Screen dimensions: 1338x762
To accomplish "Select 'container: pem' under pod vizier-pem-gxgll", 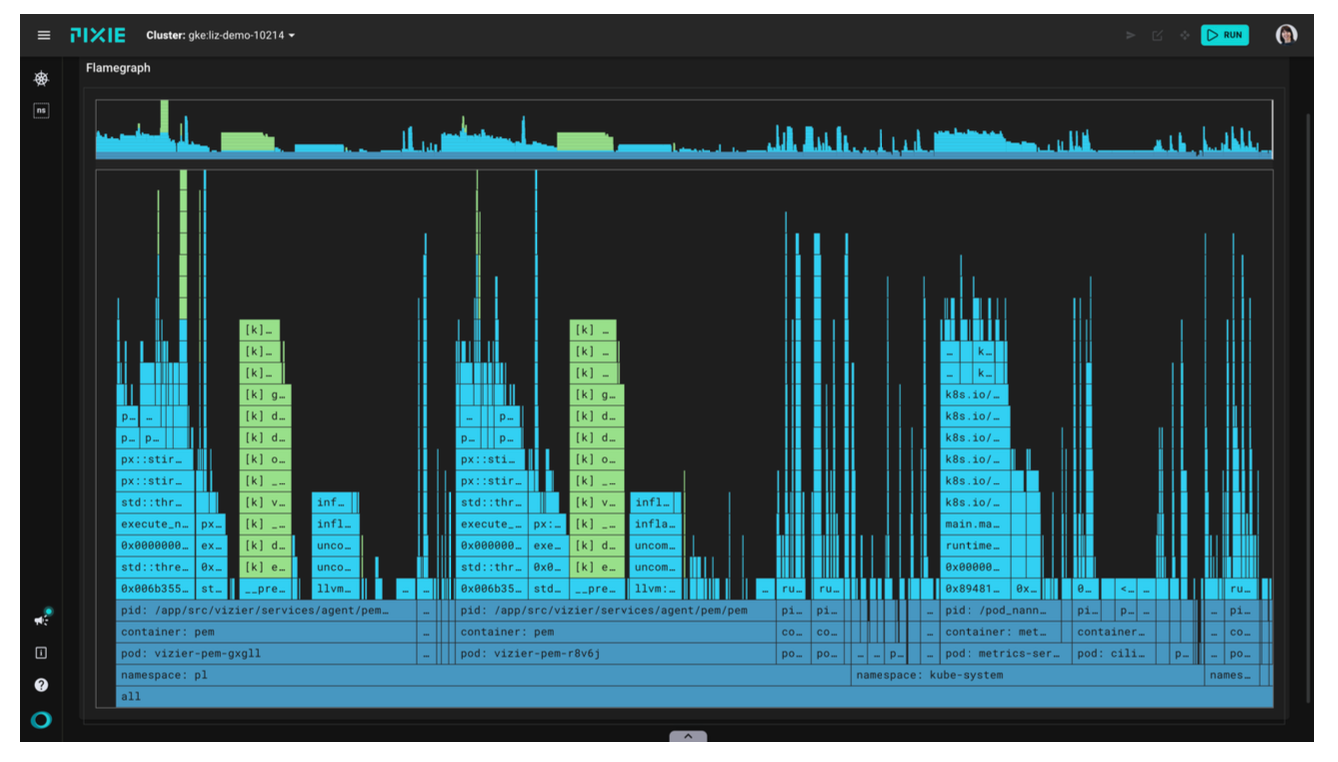I will (x=267, y=632).
